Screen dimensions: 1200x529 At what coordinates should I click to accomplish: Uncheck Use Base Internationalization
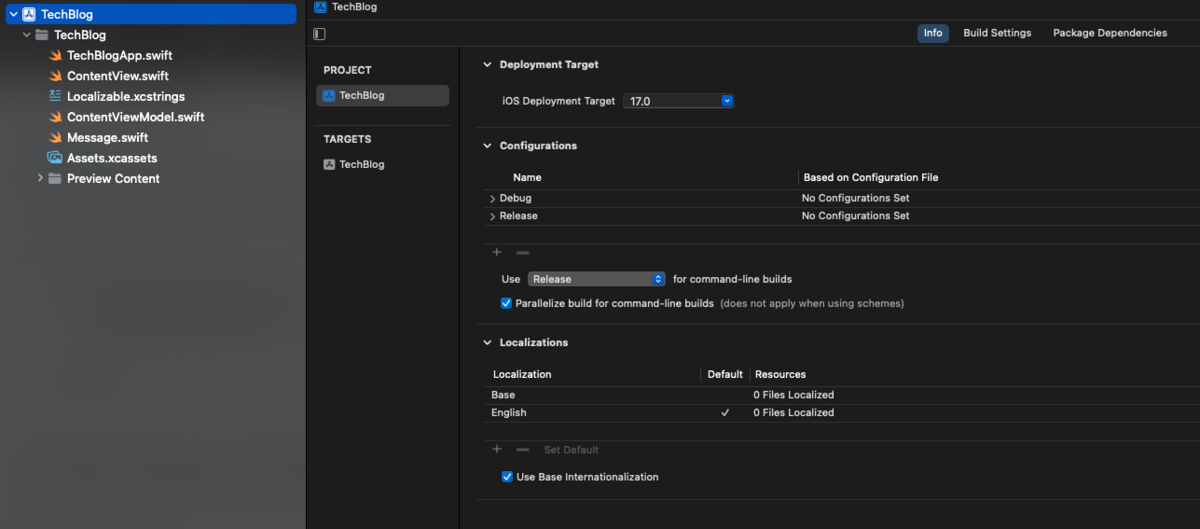(x=507, y=477)
